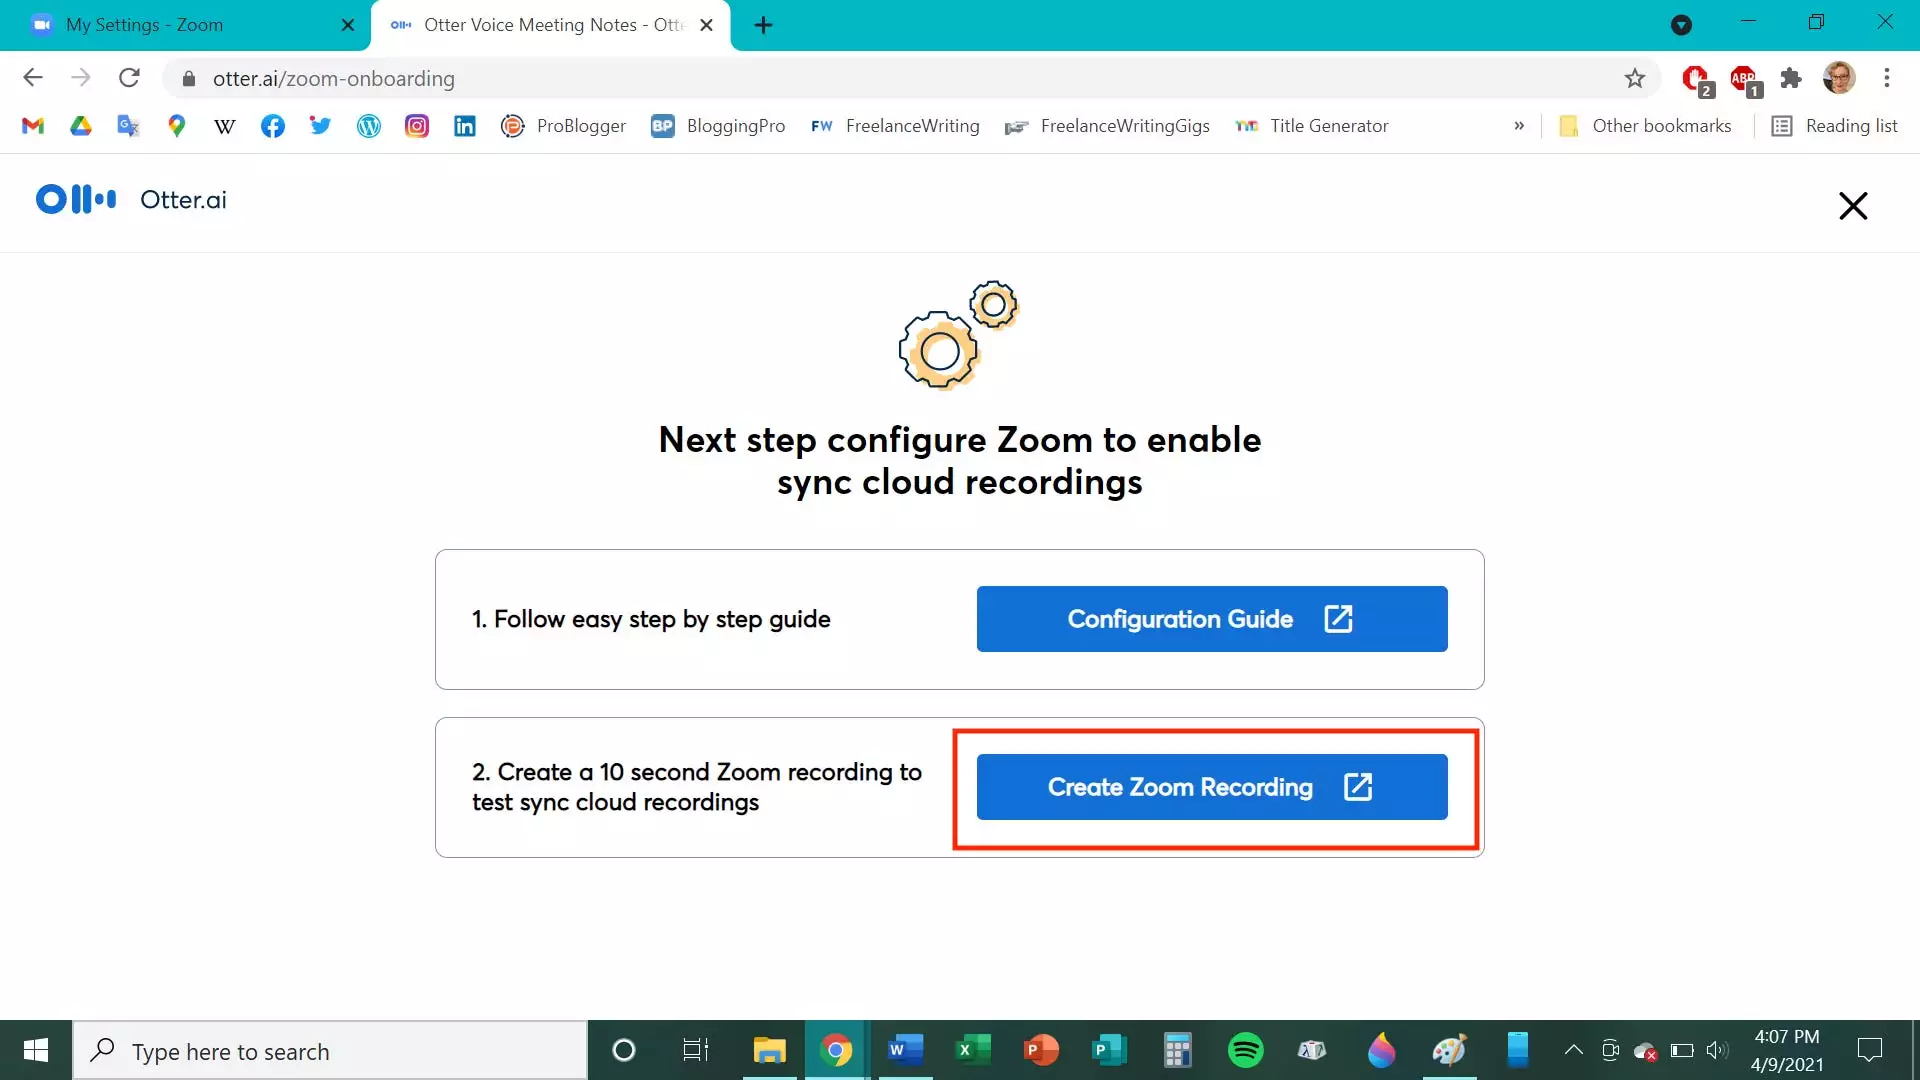
Task: Open the ProBlogger bookmark
Action: [x=564, y=126]
